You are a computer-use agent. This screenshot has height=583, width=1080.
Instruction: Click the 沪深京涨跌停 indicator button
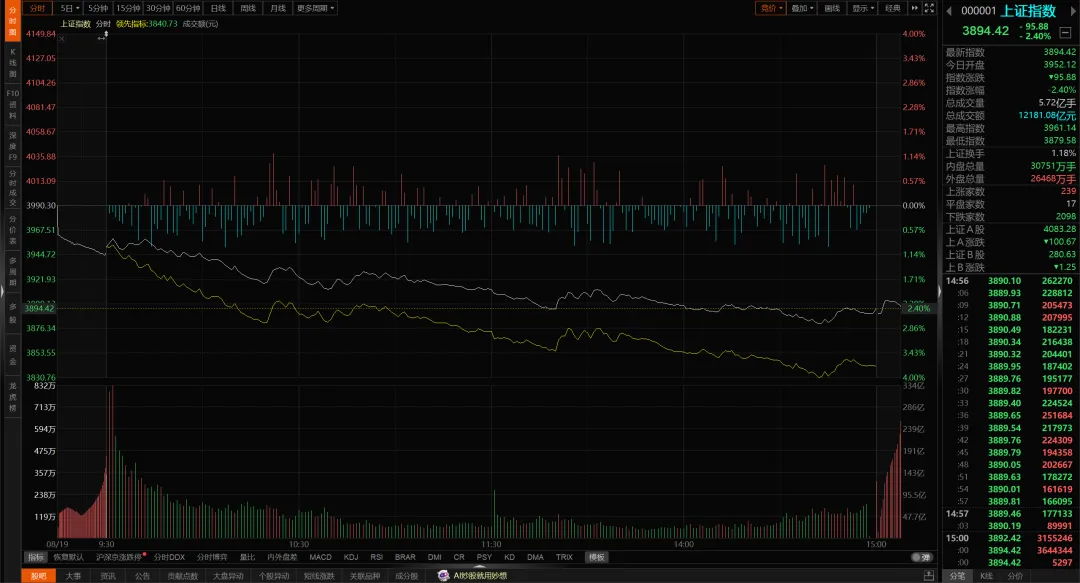pos(119,558)
